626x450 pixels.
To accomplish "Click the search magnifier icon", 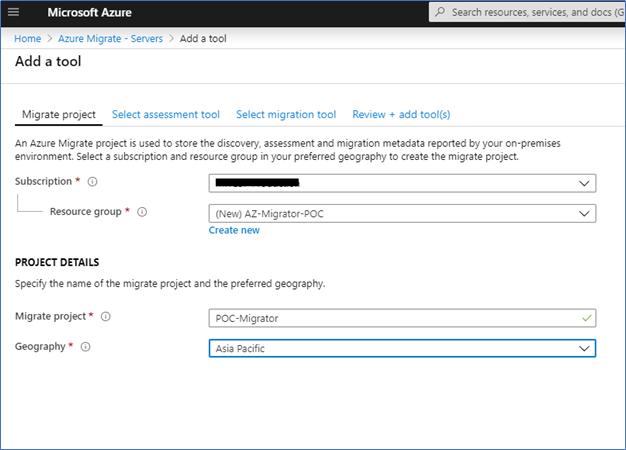I will pos(440,12).
